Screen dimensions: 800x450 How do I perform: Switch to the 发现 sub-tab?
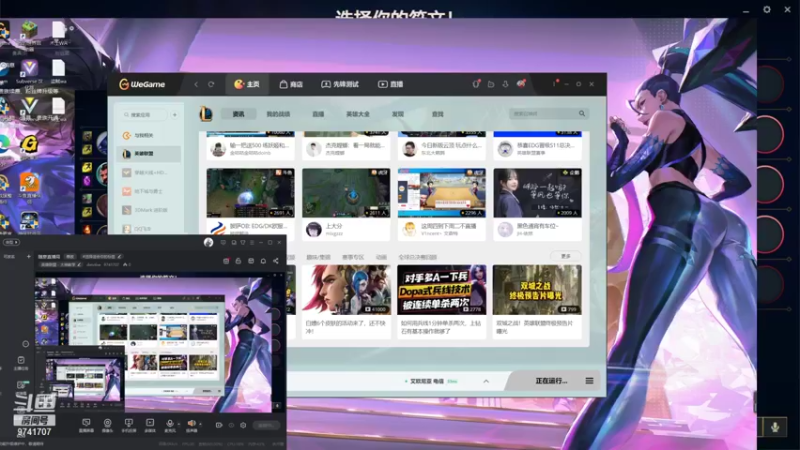click(x=397, y=114)
